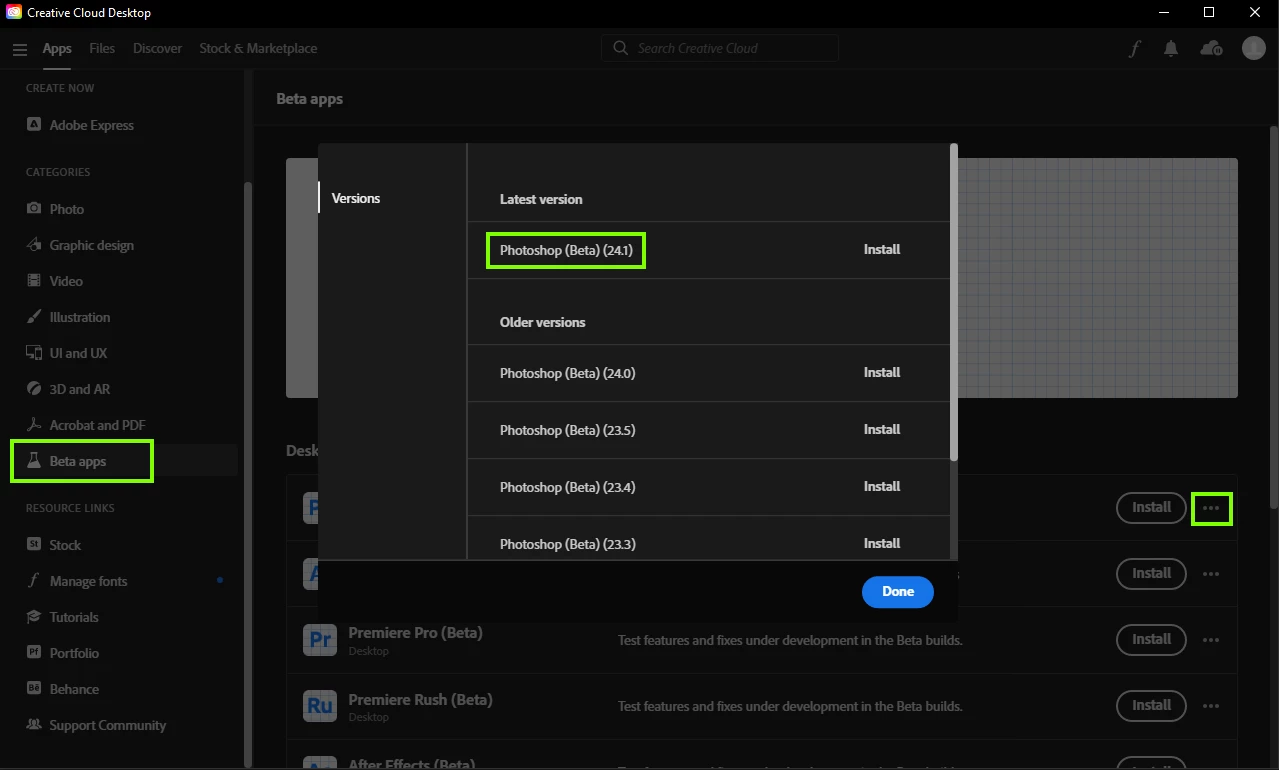Open the hamburger menu icon
1279x770 pixels.
point(20,49)
